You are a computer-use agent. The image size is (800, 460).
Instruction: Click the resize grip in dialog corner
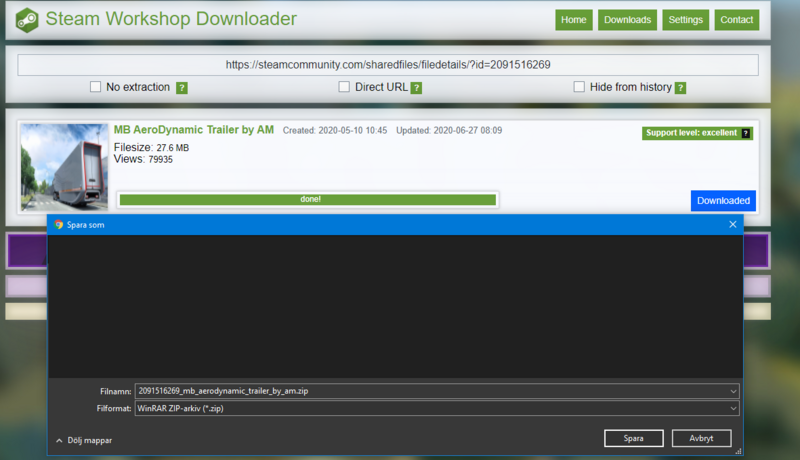coord(738,451)
